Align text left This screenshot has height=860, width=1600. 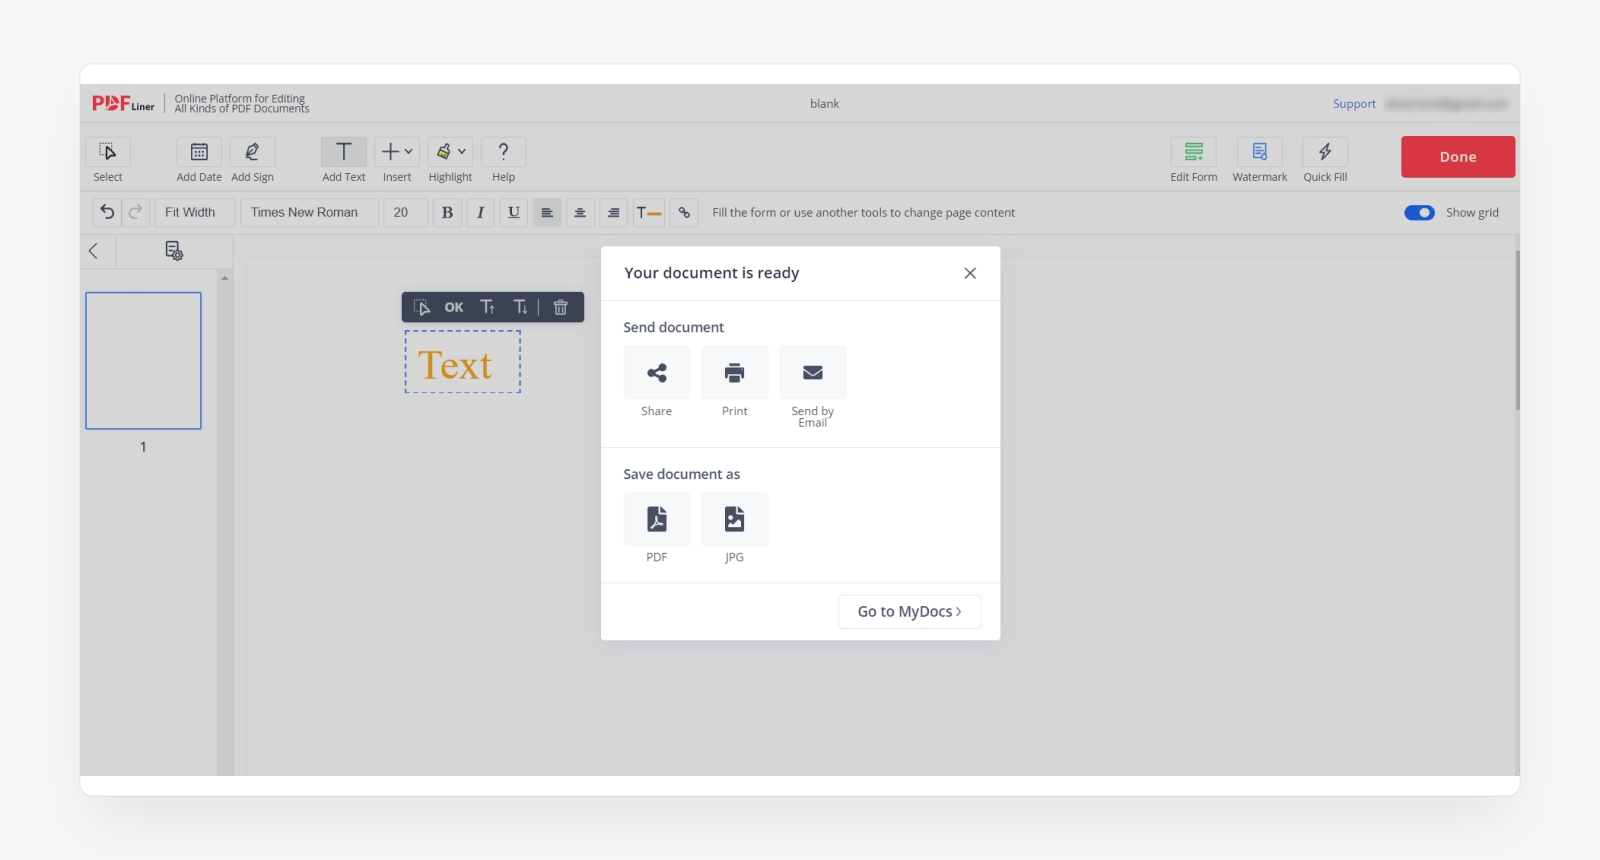[x=547, y=212]
